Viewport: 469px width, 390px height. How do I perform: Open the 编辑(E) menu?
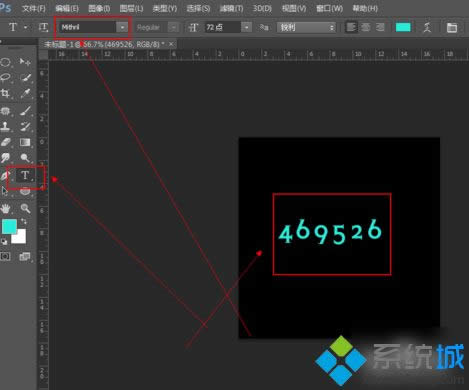click(x=67, y=8)
